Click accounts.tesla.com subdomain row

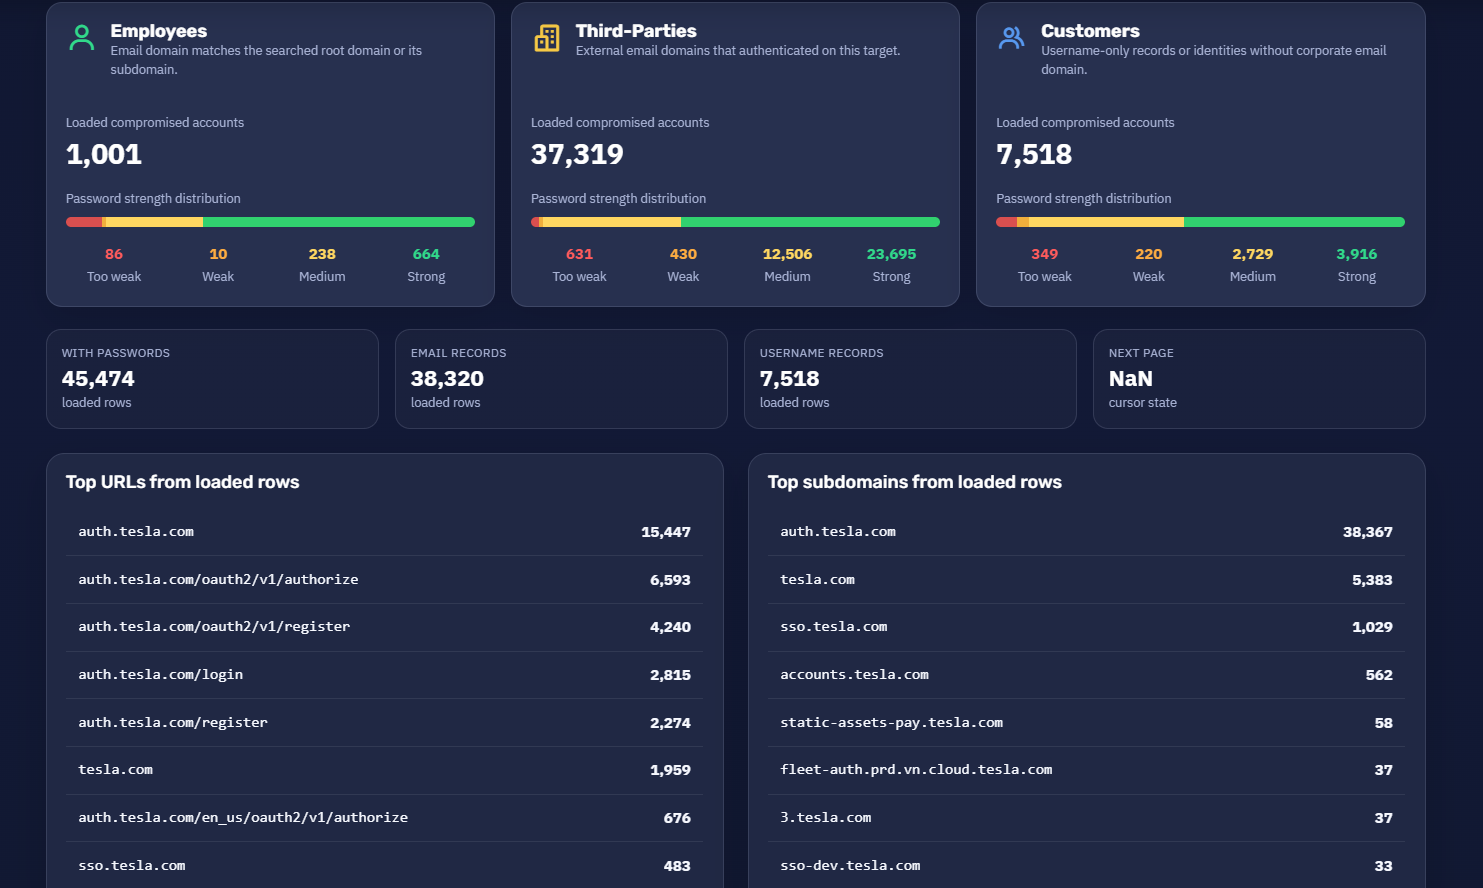pos(1087,675)
